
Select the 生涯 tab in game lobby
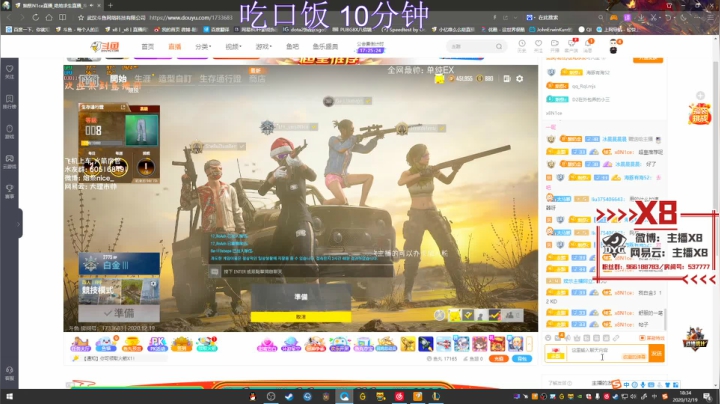coord(143,79)
